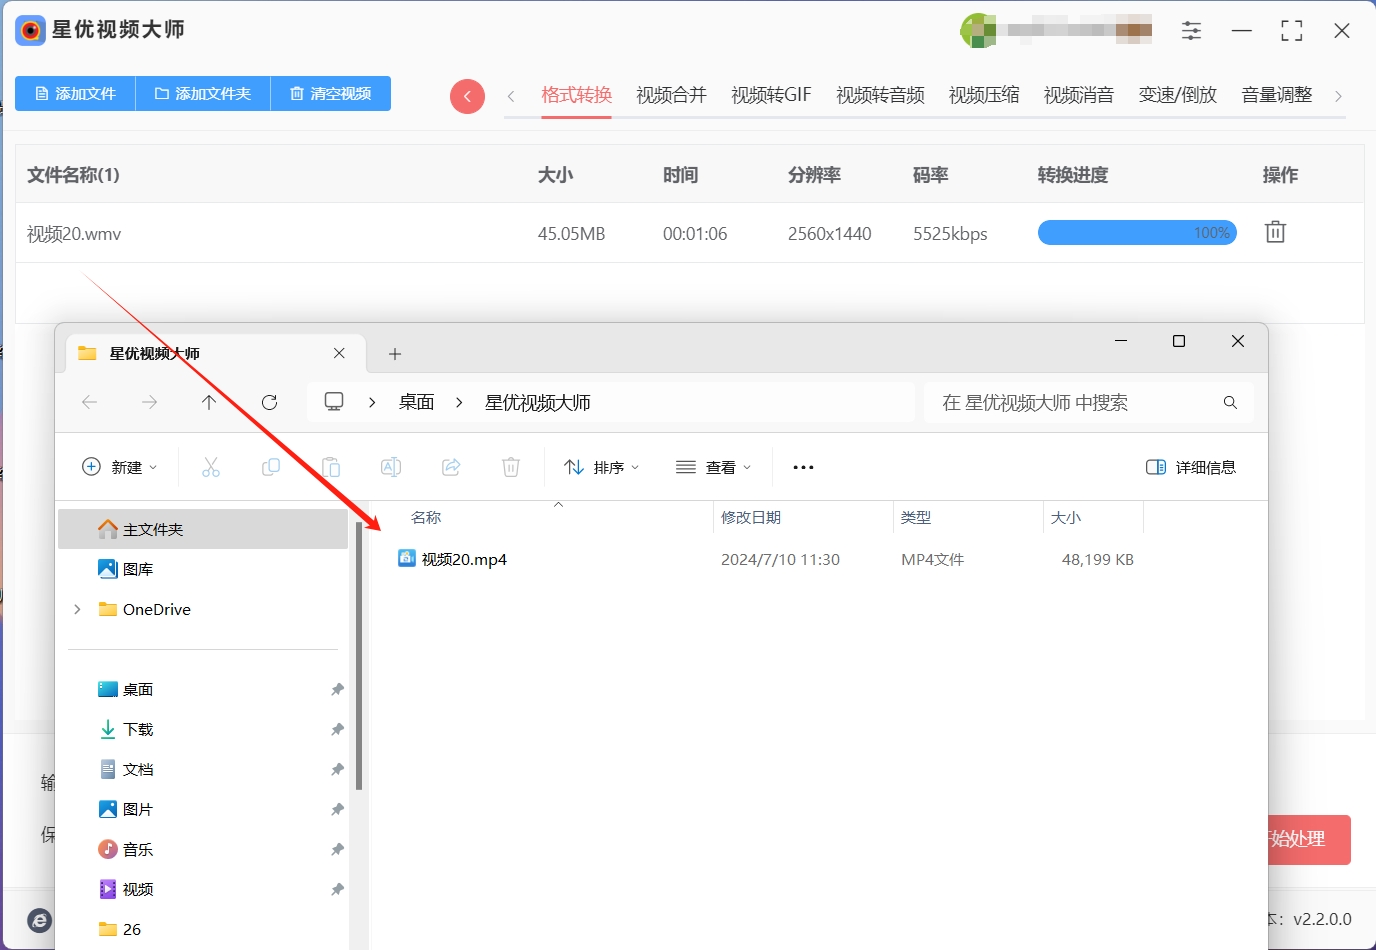
Task: Switch to the 视频消音 tab
Action: coord(1079,95)
